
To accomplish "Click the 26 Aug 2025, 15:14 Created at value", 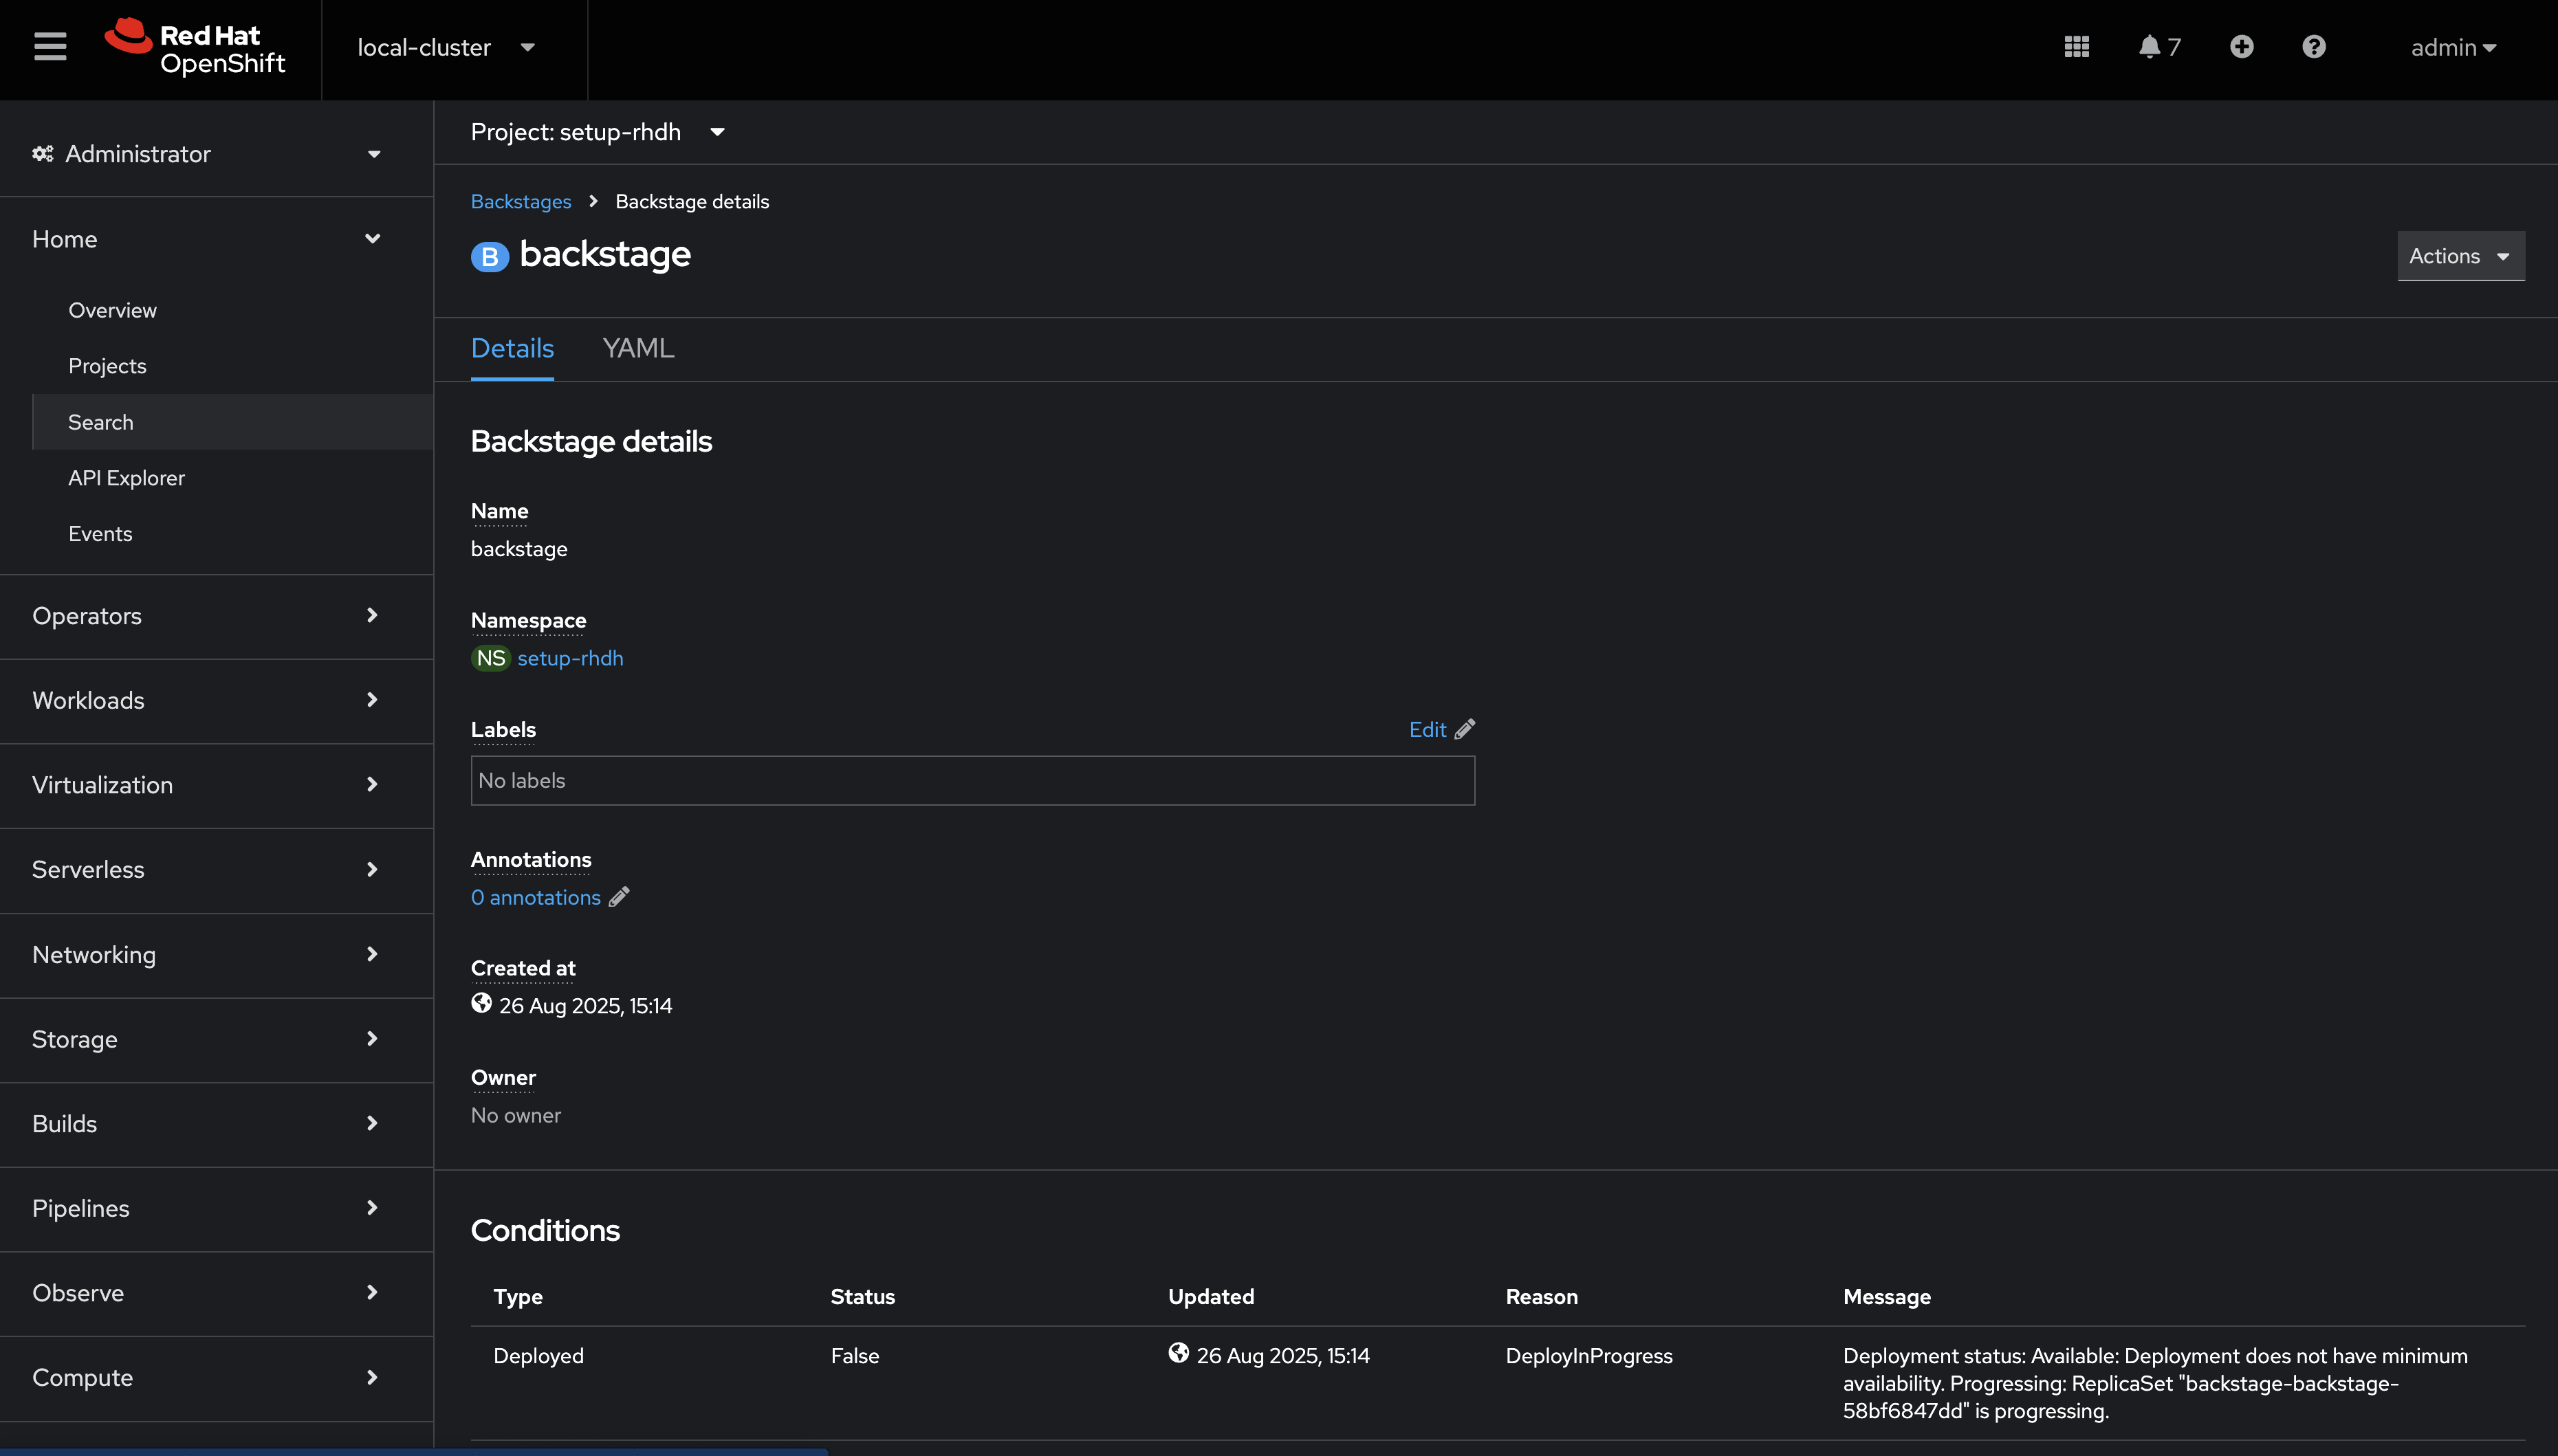I will [x=586, y=1005].
